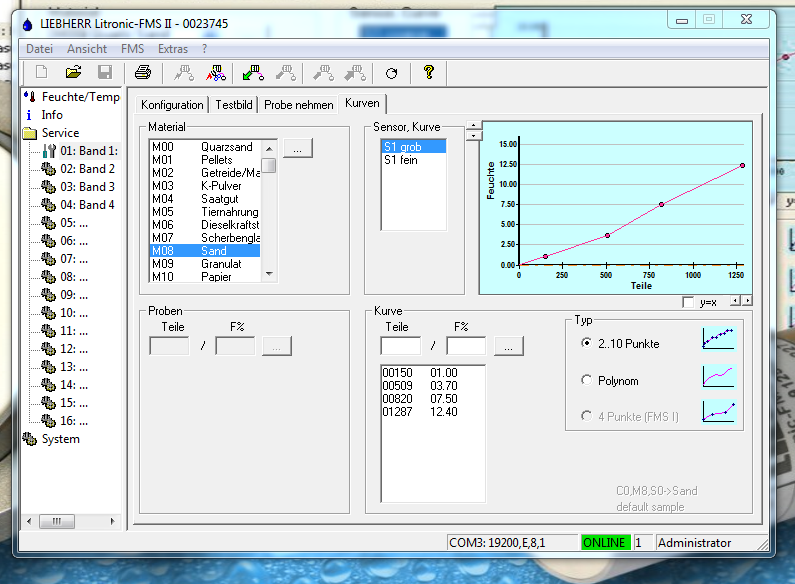795x584 pixels.
Task: Select the 4 Punkte (FMS I) radio button
Action: [586, 416]
